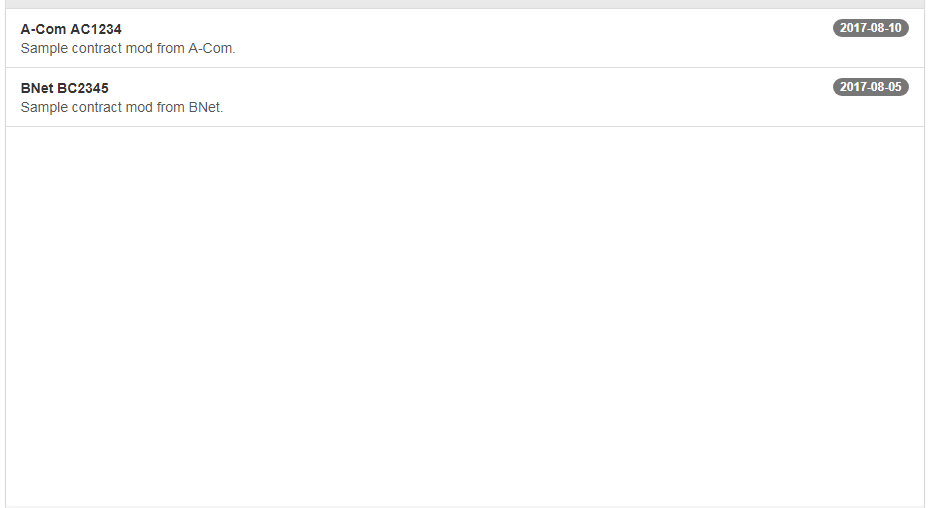This screenshot has height=508, width=930.
Task: Open the A-Com AC1234 contract title
Action: (71, 29)
